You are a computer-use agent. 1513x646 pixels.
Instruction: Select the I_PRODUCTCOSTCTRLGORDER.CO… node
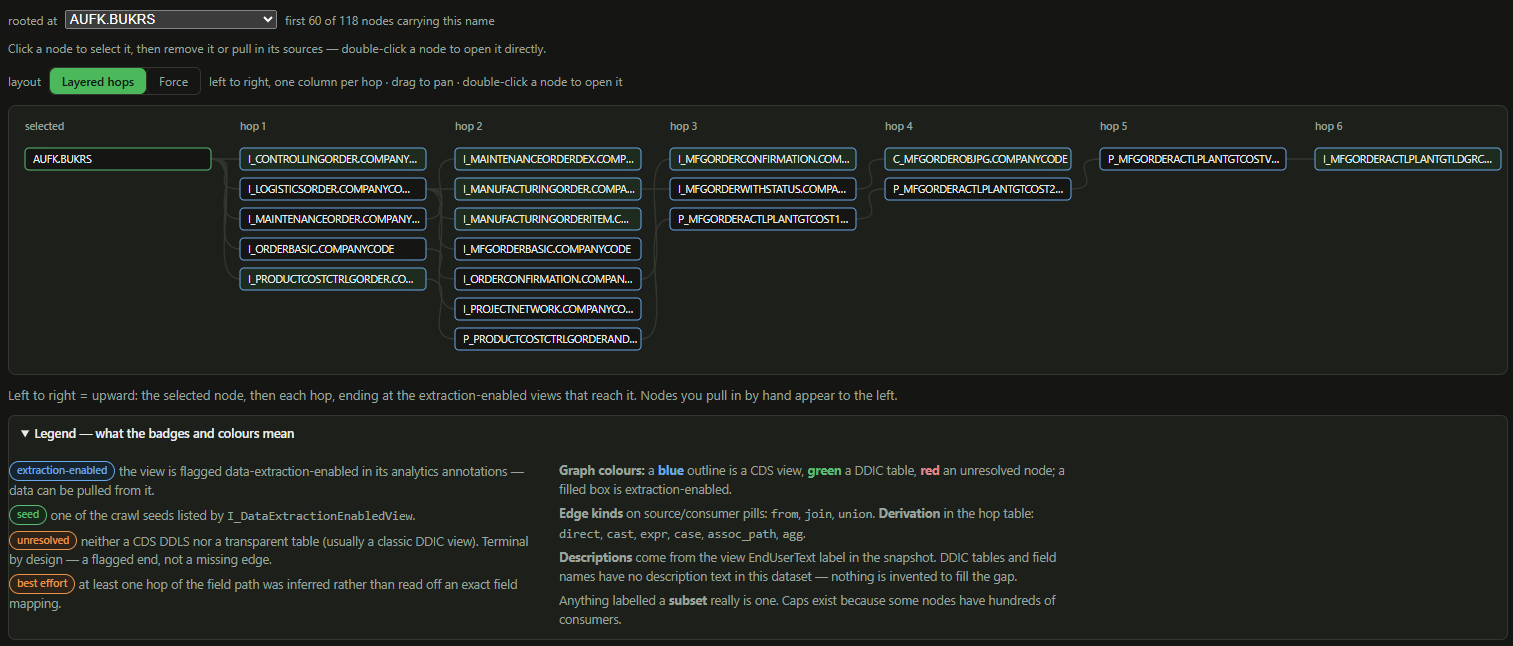(x=333, y=279)
